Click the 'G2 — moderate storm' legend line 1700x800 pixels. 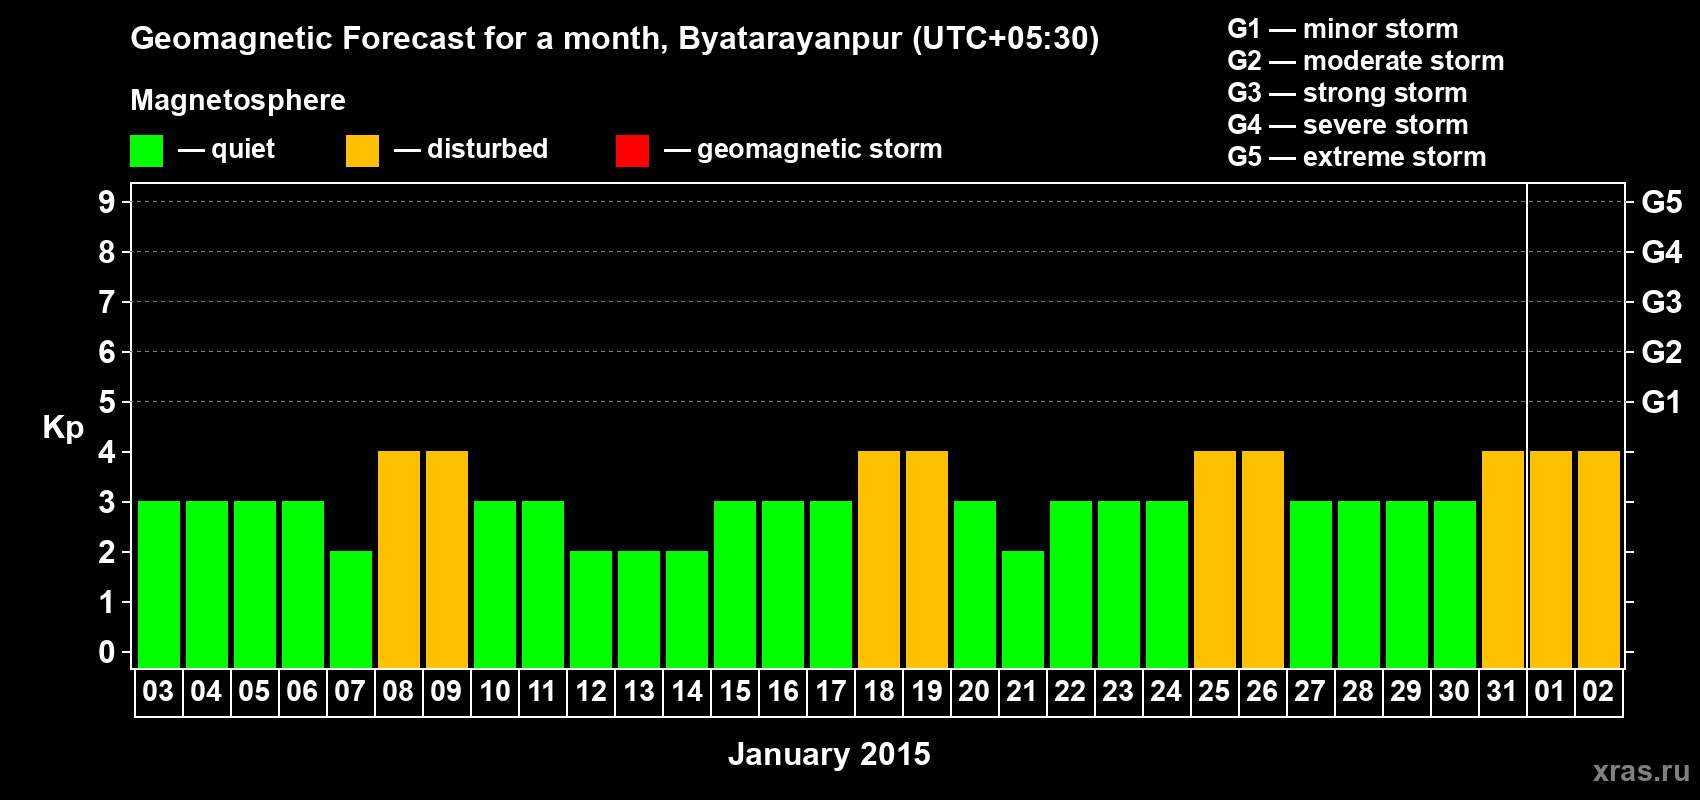pos(1366,61)
